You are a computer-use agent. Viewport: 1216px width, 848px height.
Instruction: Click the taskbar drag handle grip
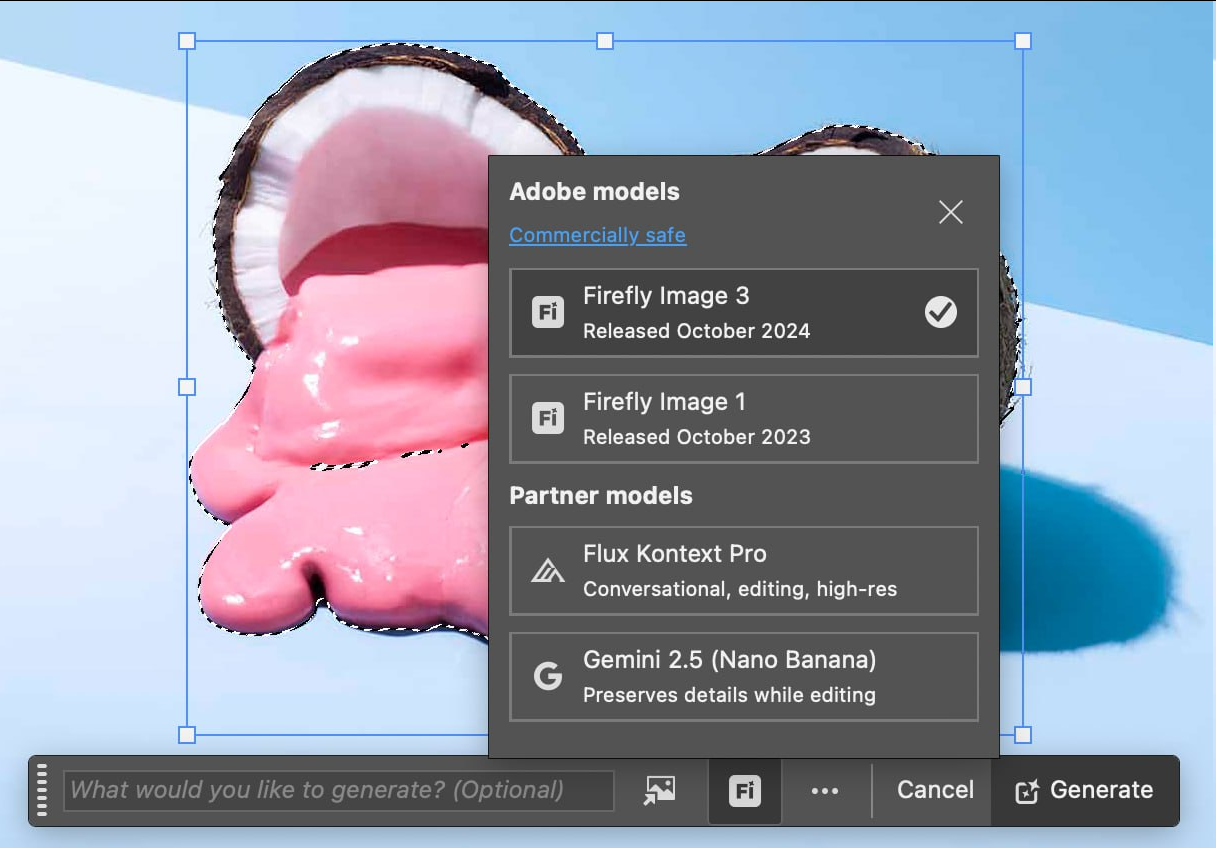42,790
